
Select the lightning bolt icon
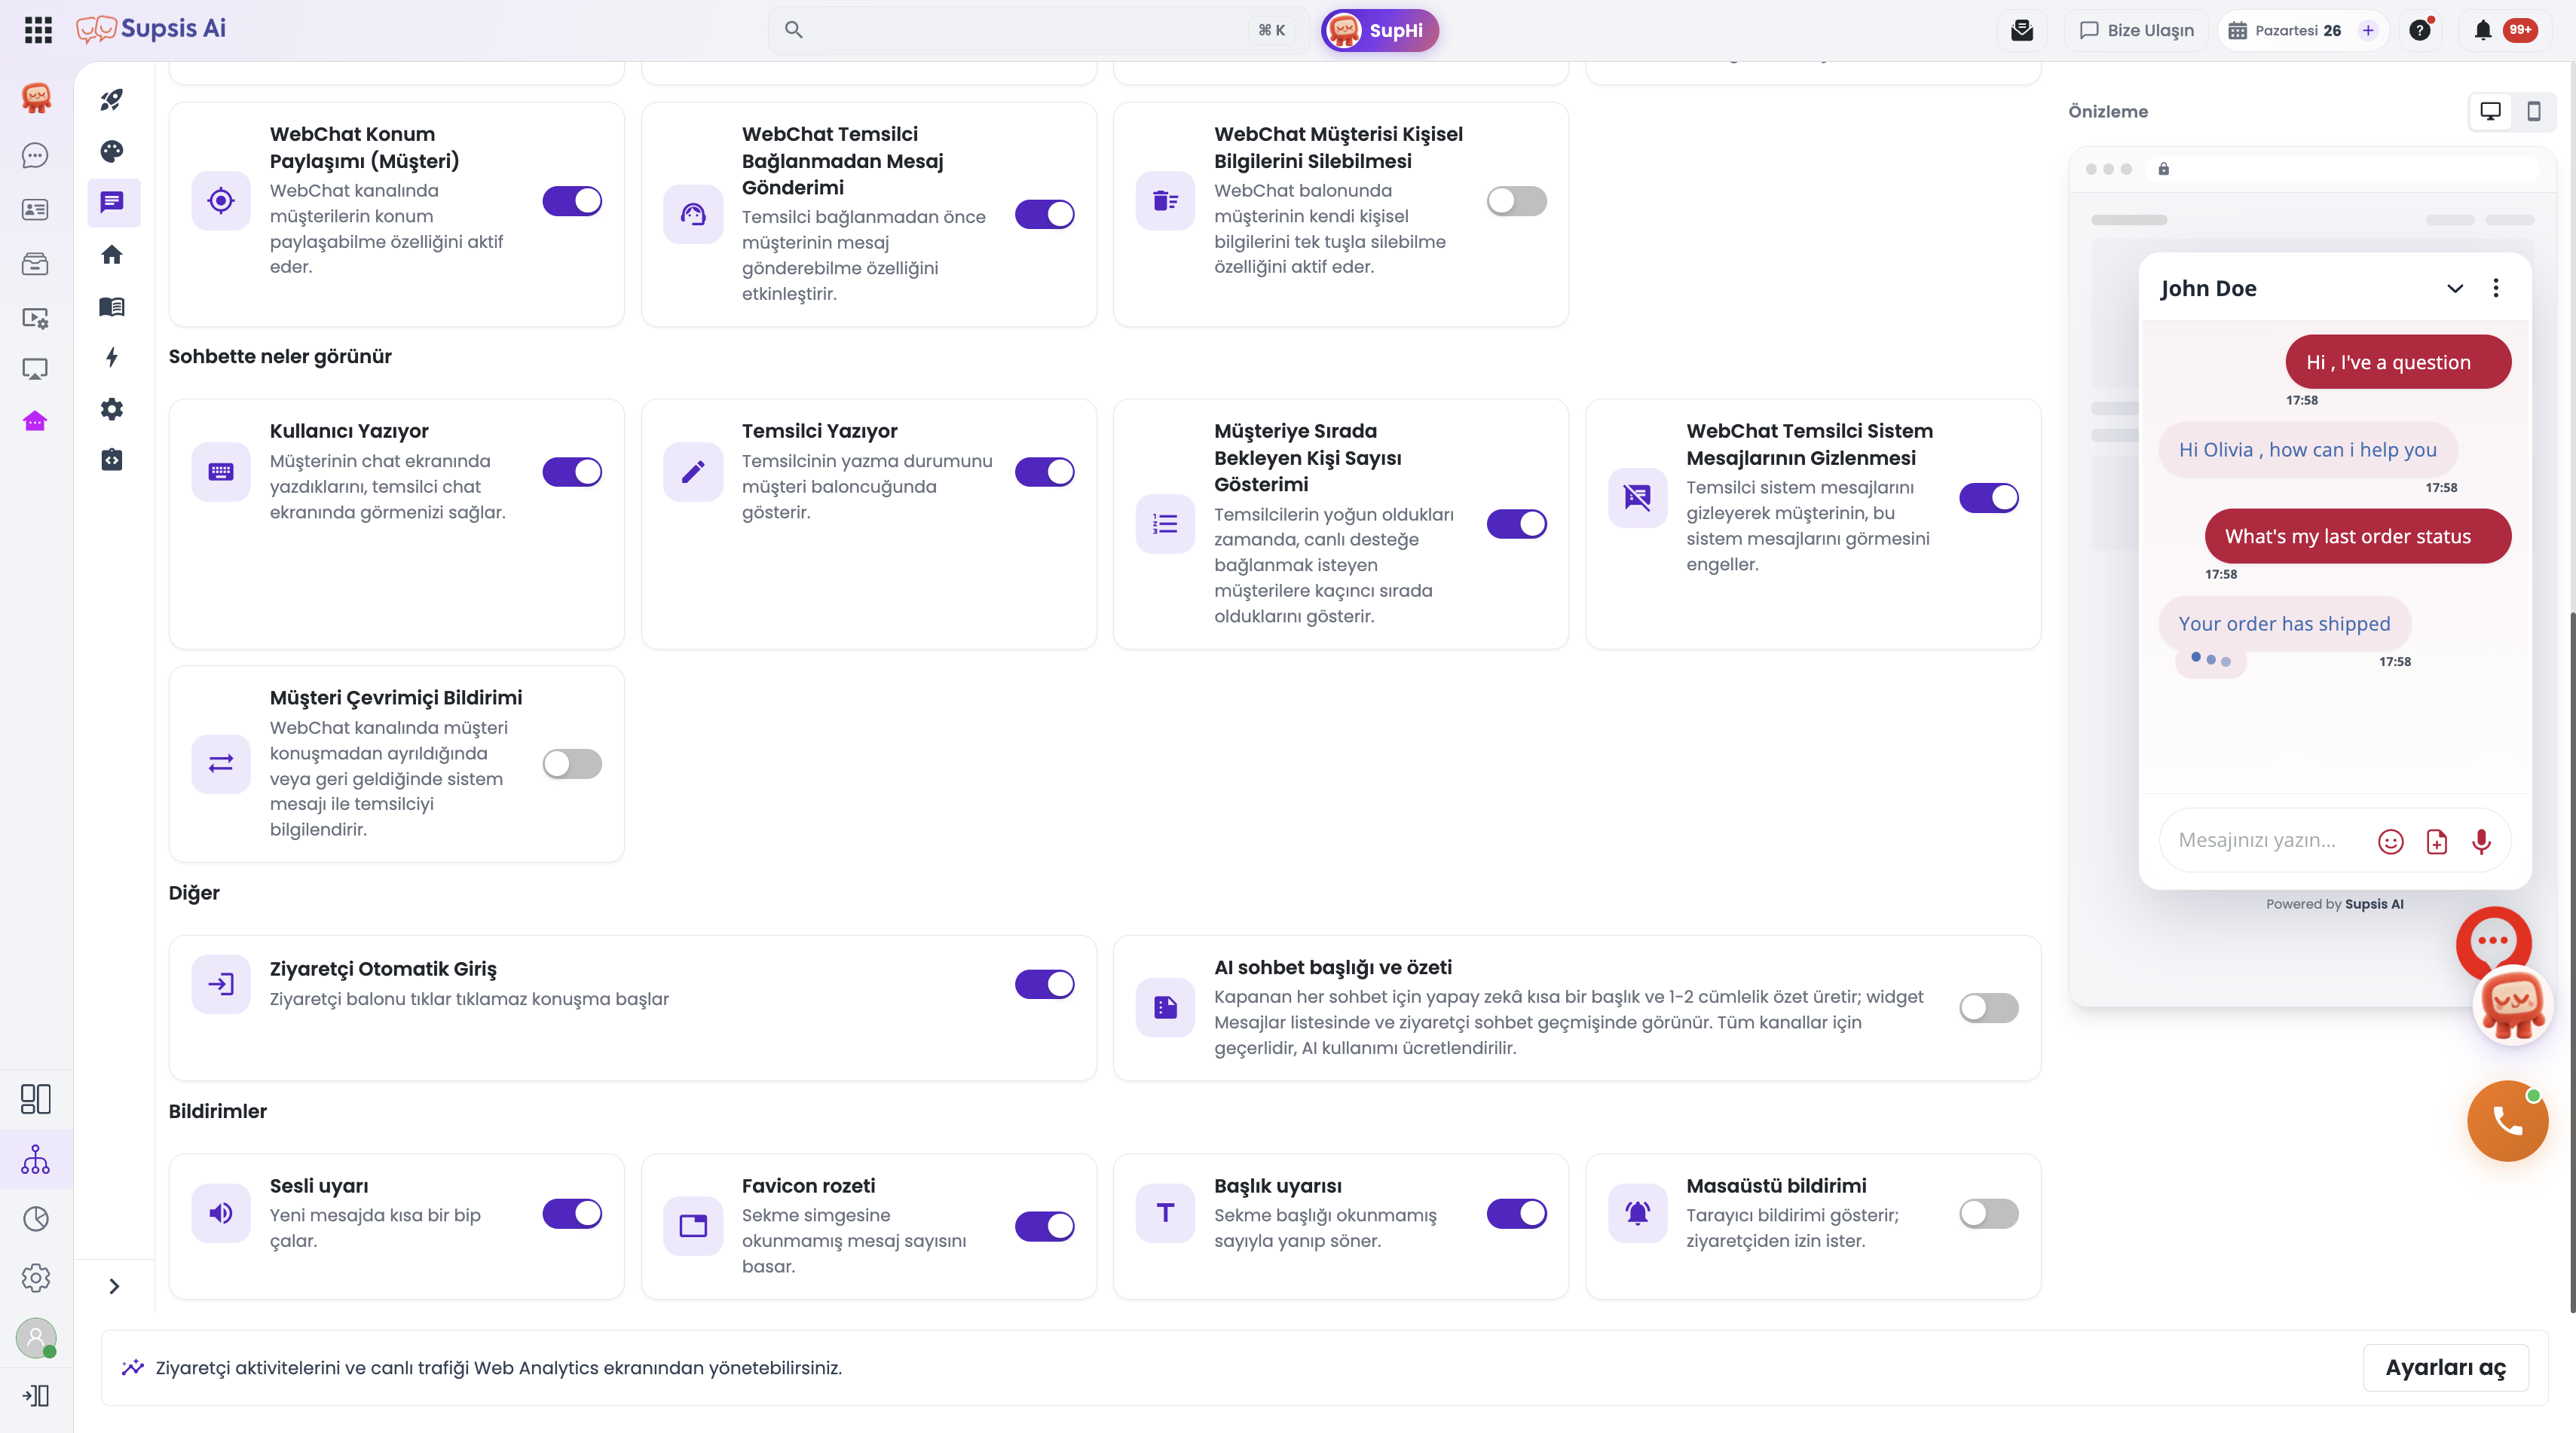[x=112, y=358]
